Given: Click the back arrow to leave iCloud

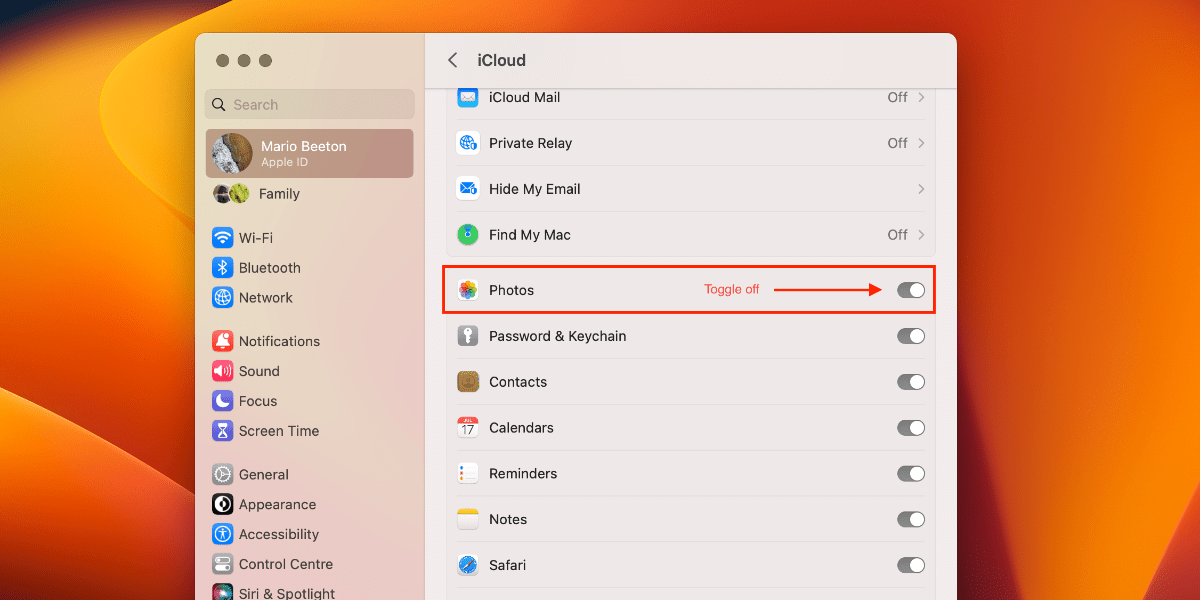Looking at the screenshot, I should [x=453, y=60].
